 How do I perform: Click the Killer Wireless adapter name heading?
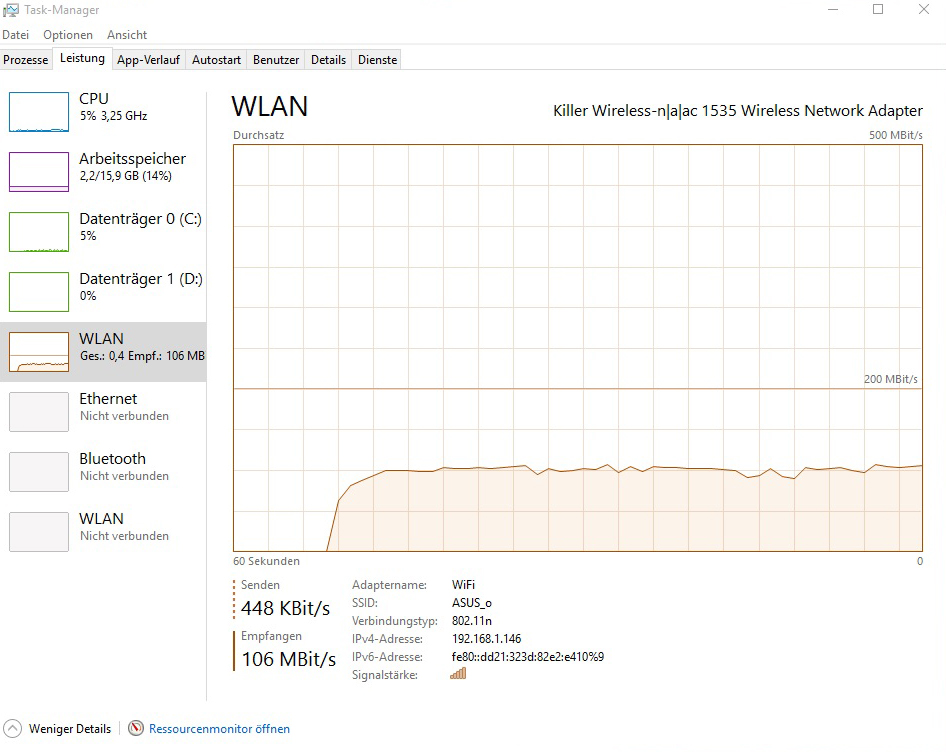coord(738,111)
